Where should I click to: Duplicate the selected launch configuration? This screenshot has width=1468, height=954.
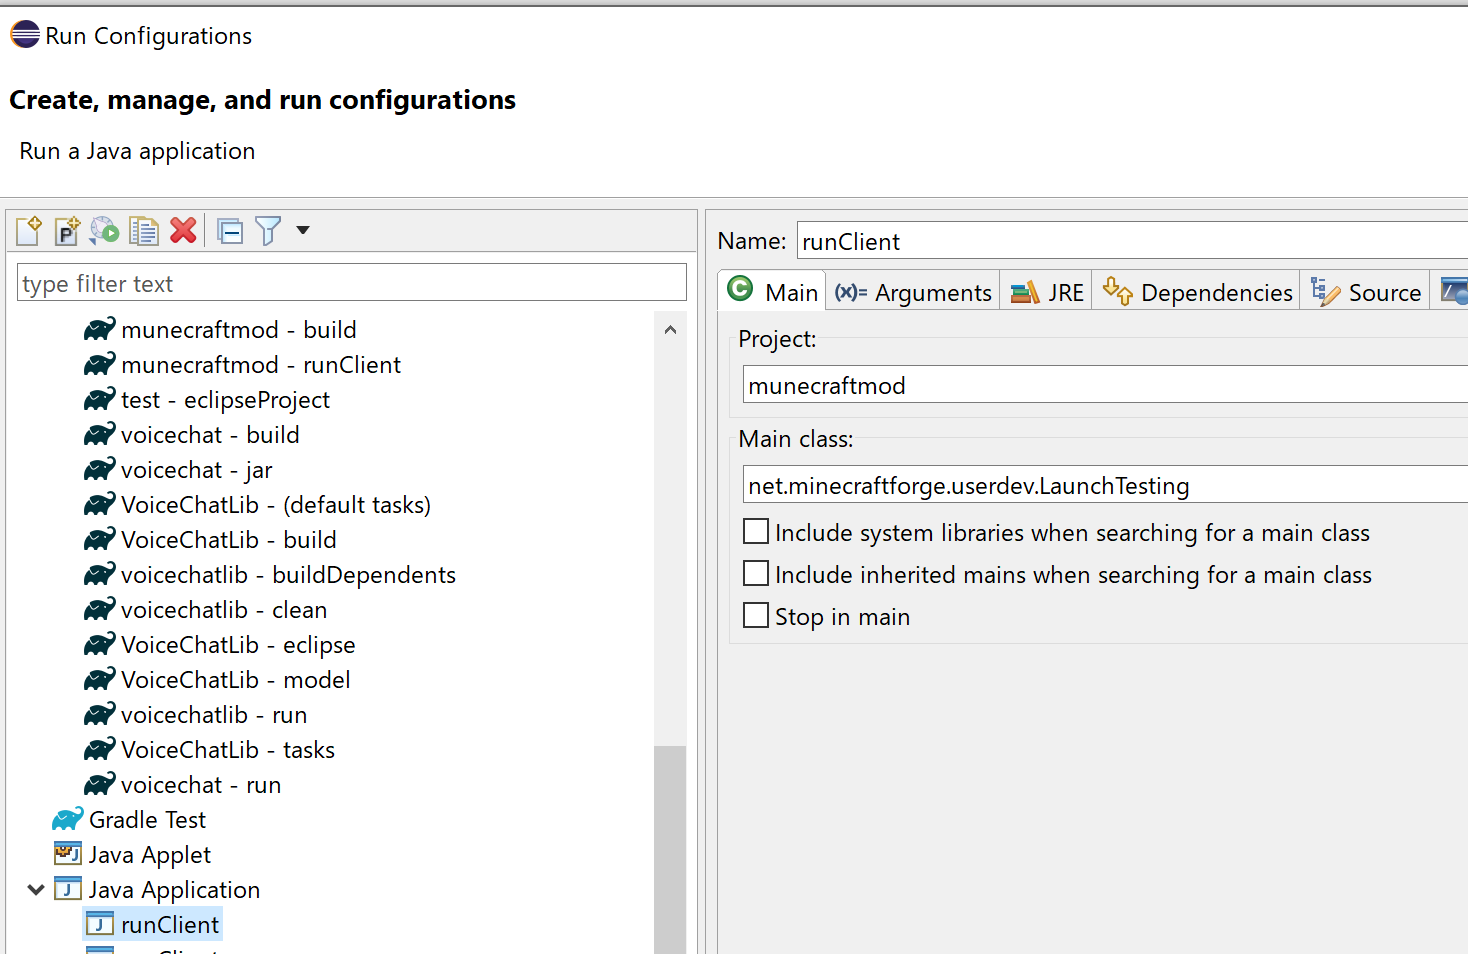[x=143, y=230]
